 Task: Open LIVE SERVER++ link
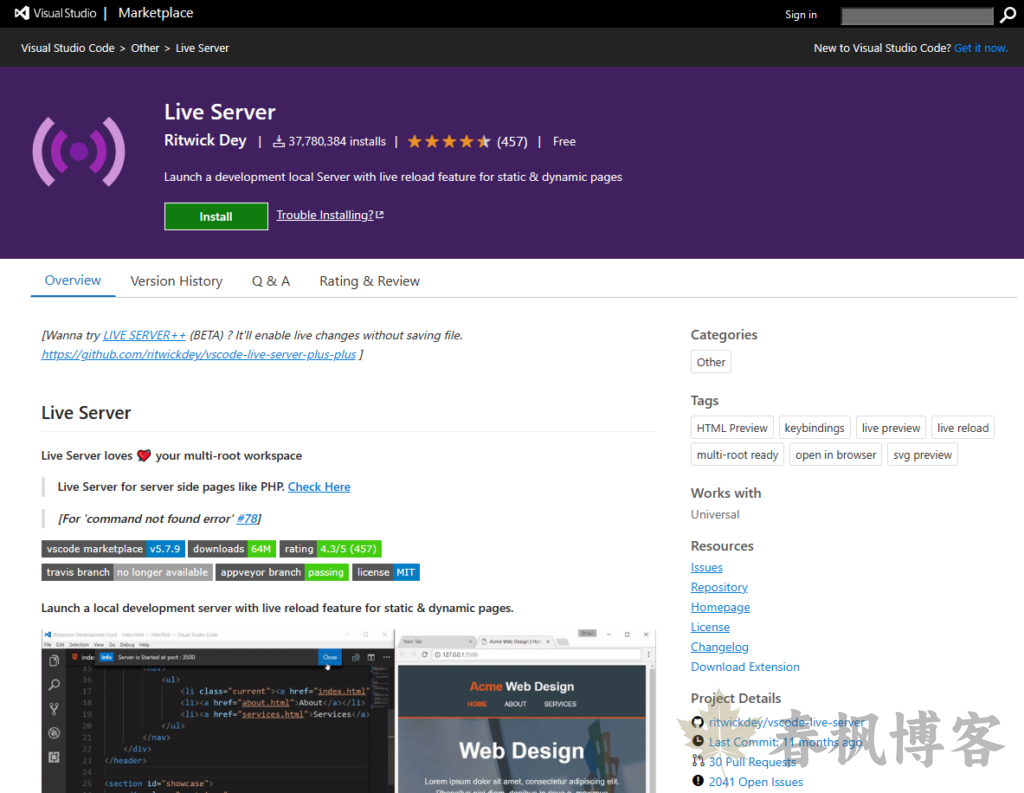pyautogui.click(x=144, y=335)
